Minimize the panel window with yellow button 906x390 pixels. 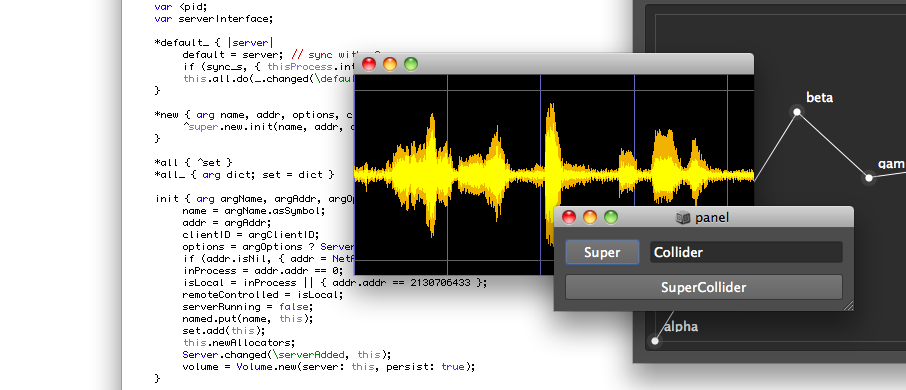click(x=590, y=217)
